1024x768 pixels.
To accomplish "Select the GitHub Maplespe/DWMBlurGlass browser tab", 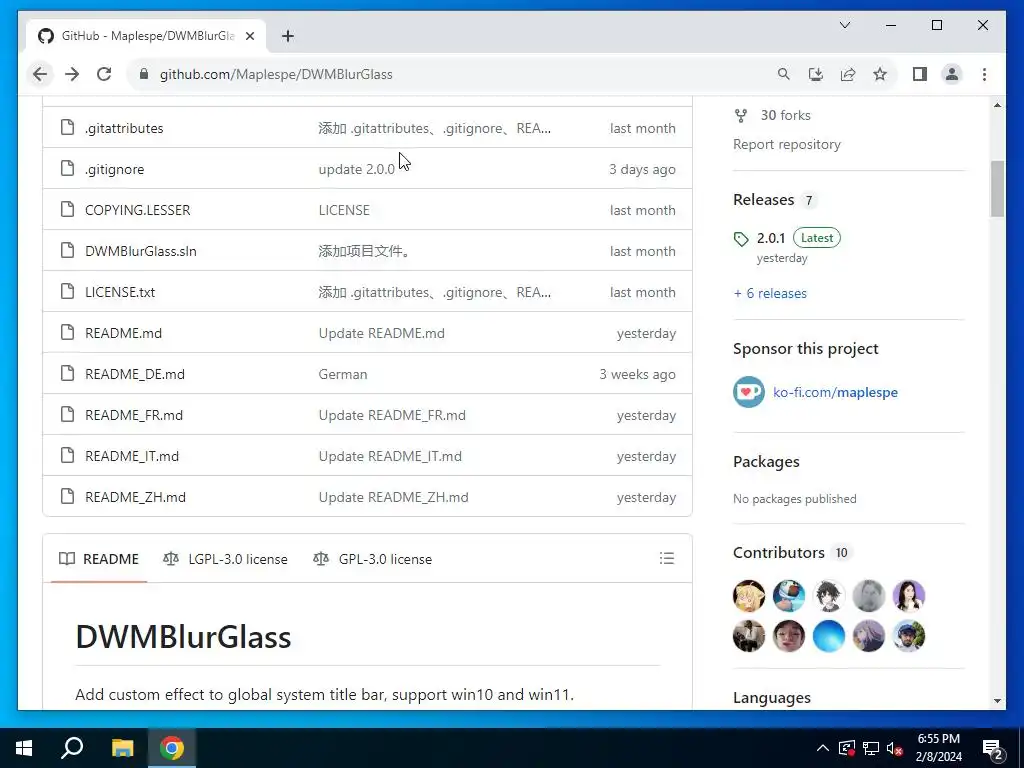I will [146, 36].
